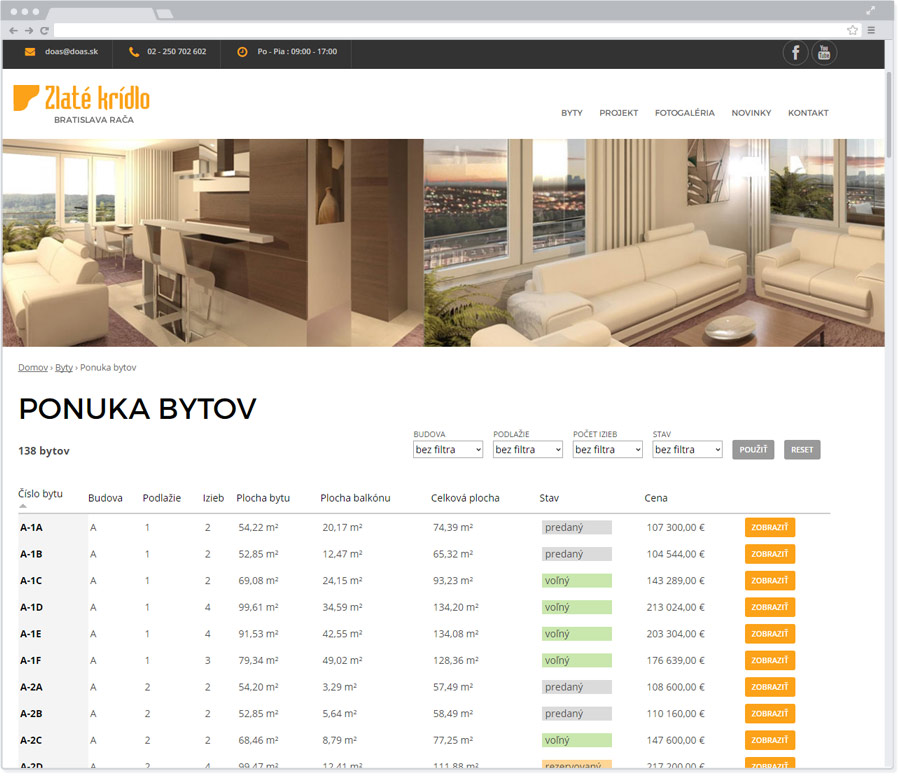Open the Facebook page icon

(x=795, y=52)
